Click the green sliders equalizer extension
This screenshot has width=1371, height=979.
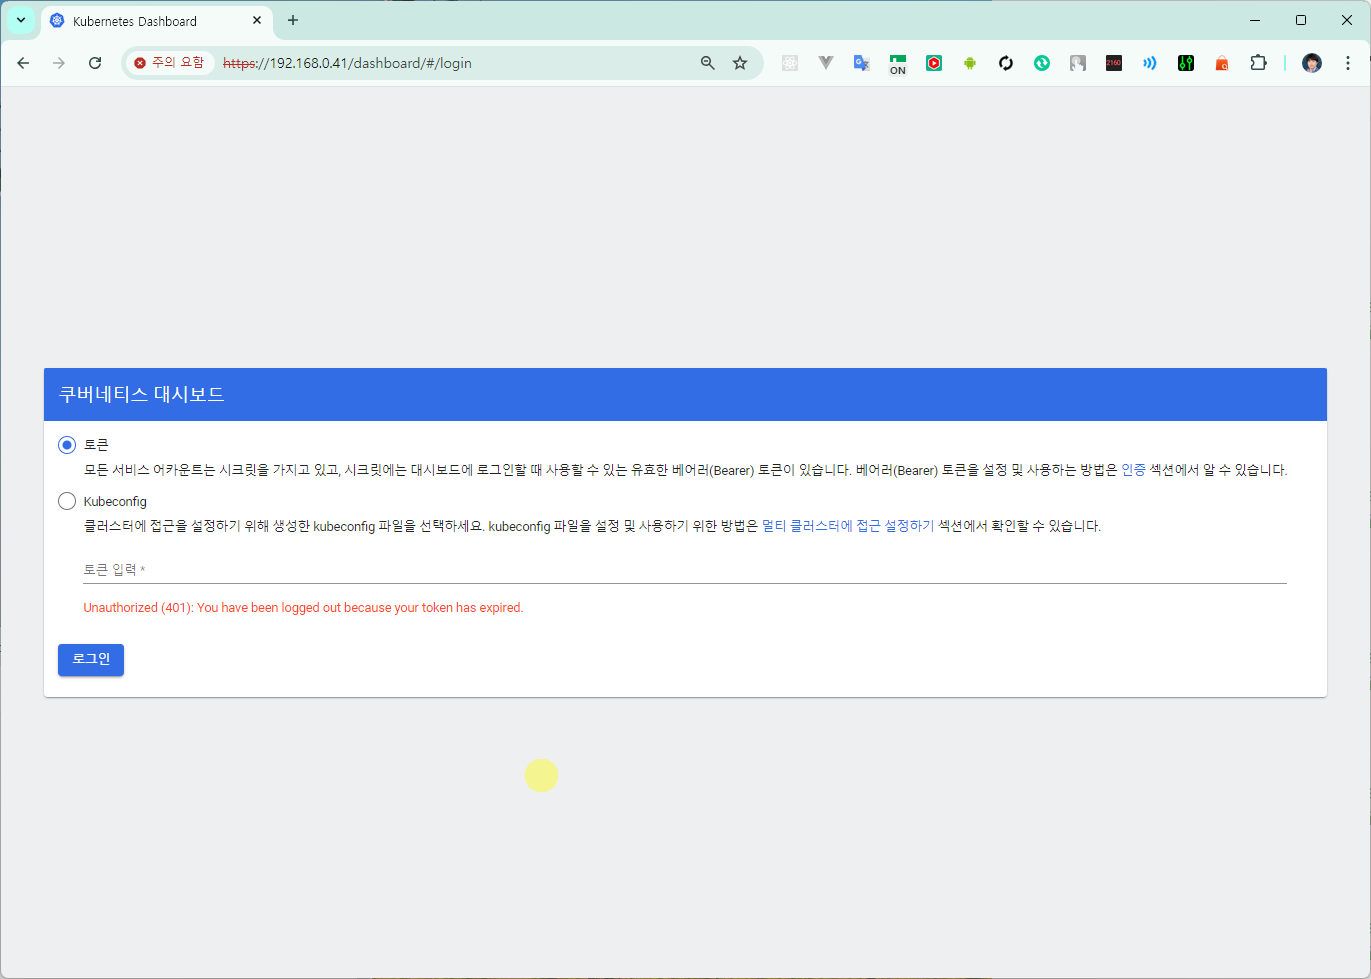click(x=1186, y=63)
